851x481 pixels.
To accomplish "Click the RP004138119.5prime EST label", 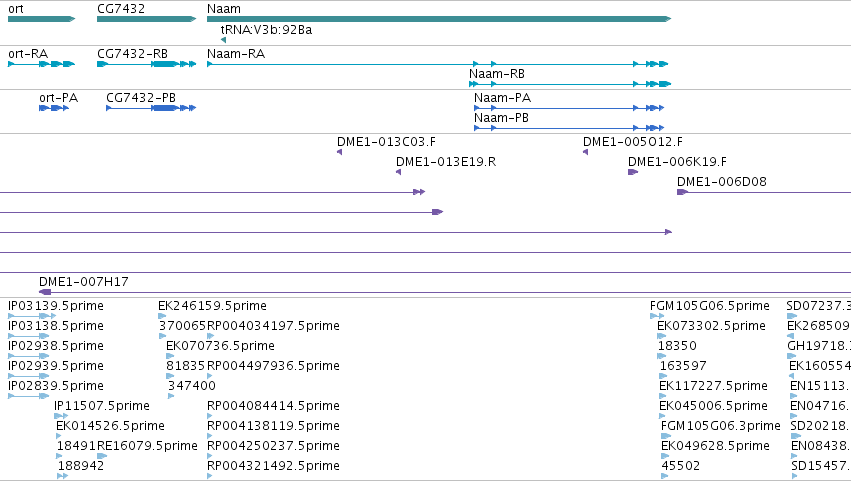I will 274,426.
